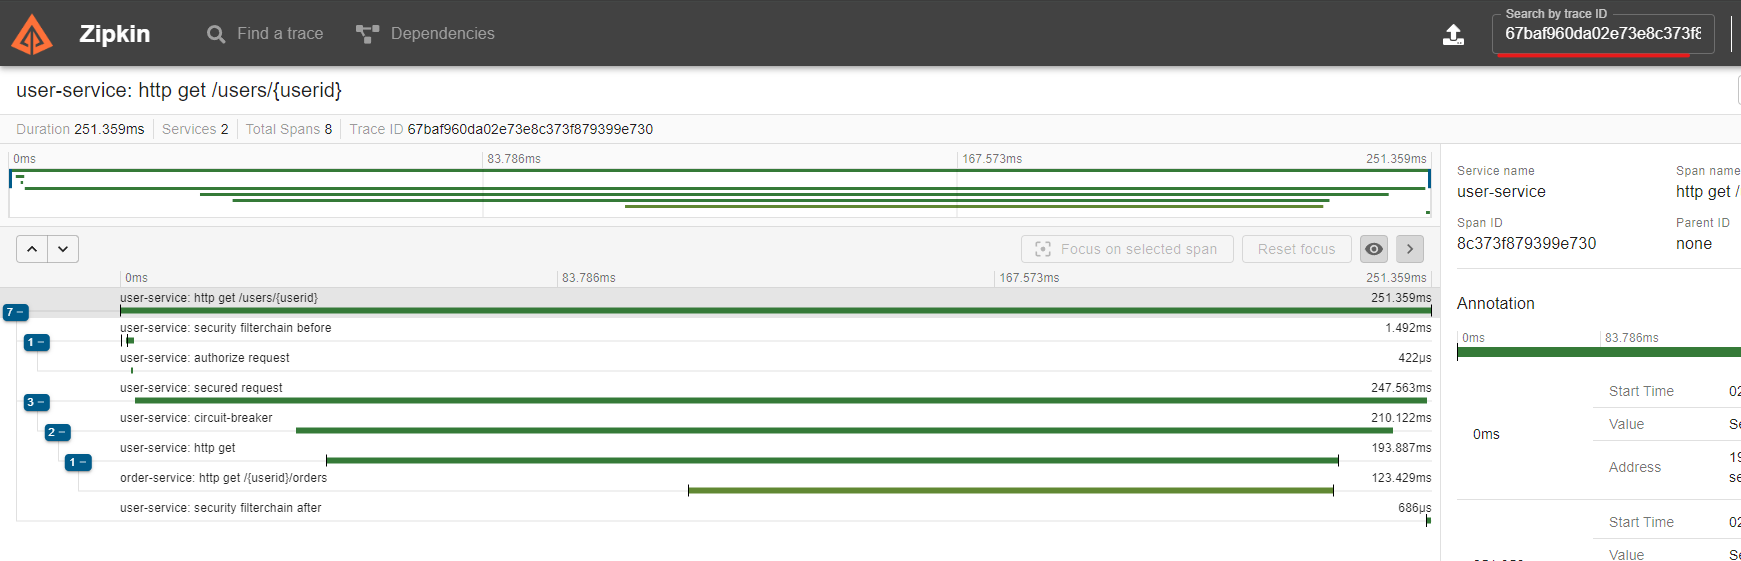The width and height of the screenshot is (1741, 561).
Task: Click the trace minimap overview
Action: (720, 193)
